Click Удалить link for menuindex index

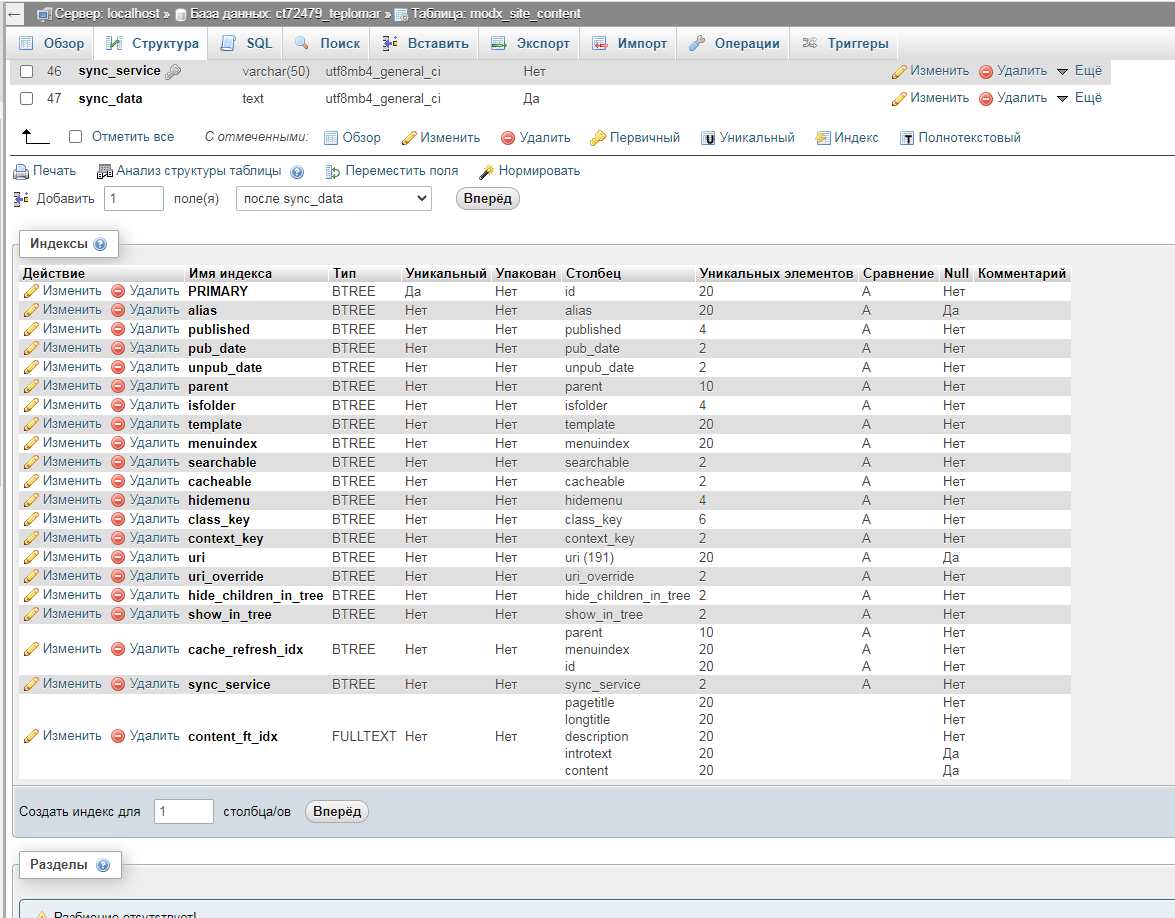point(154,442)
